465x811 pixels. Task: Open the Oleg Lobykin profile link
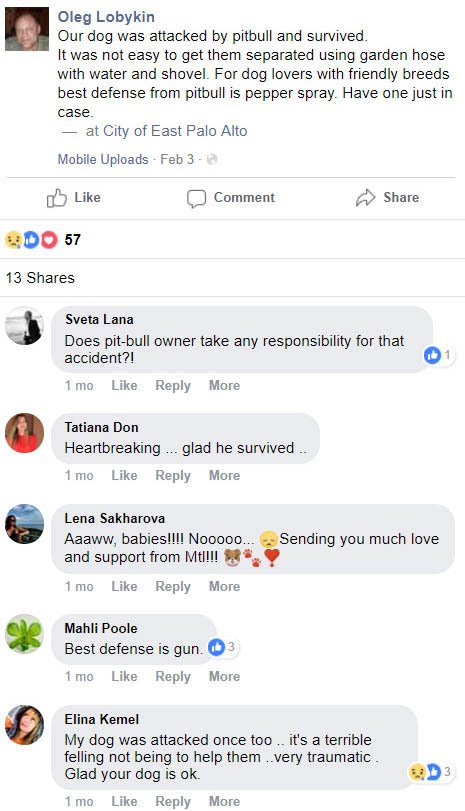pos(106,17)
